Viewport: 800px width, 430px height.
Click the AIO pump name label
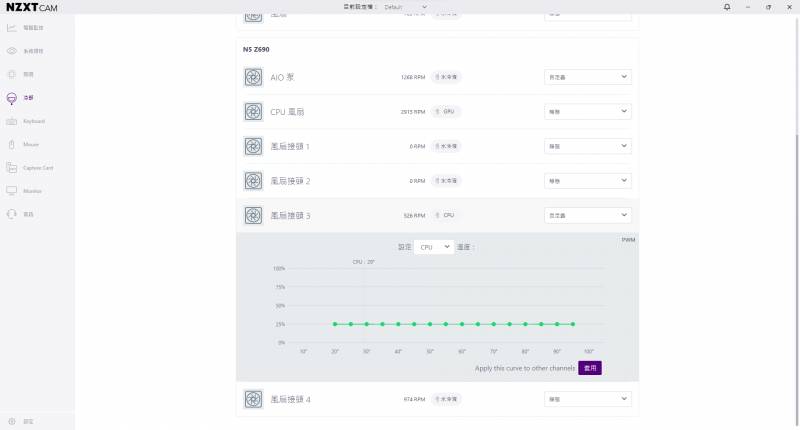coord(282,77)
